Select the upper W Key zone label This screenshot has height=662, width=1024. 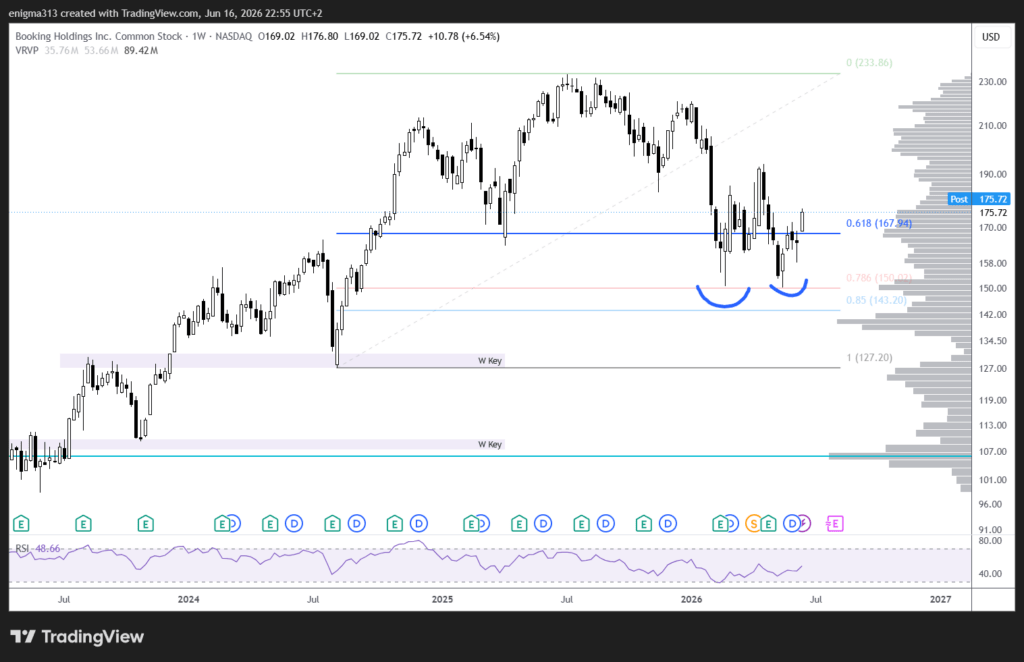pyautogui.click(x=490, y=360)
